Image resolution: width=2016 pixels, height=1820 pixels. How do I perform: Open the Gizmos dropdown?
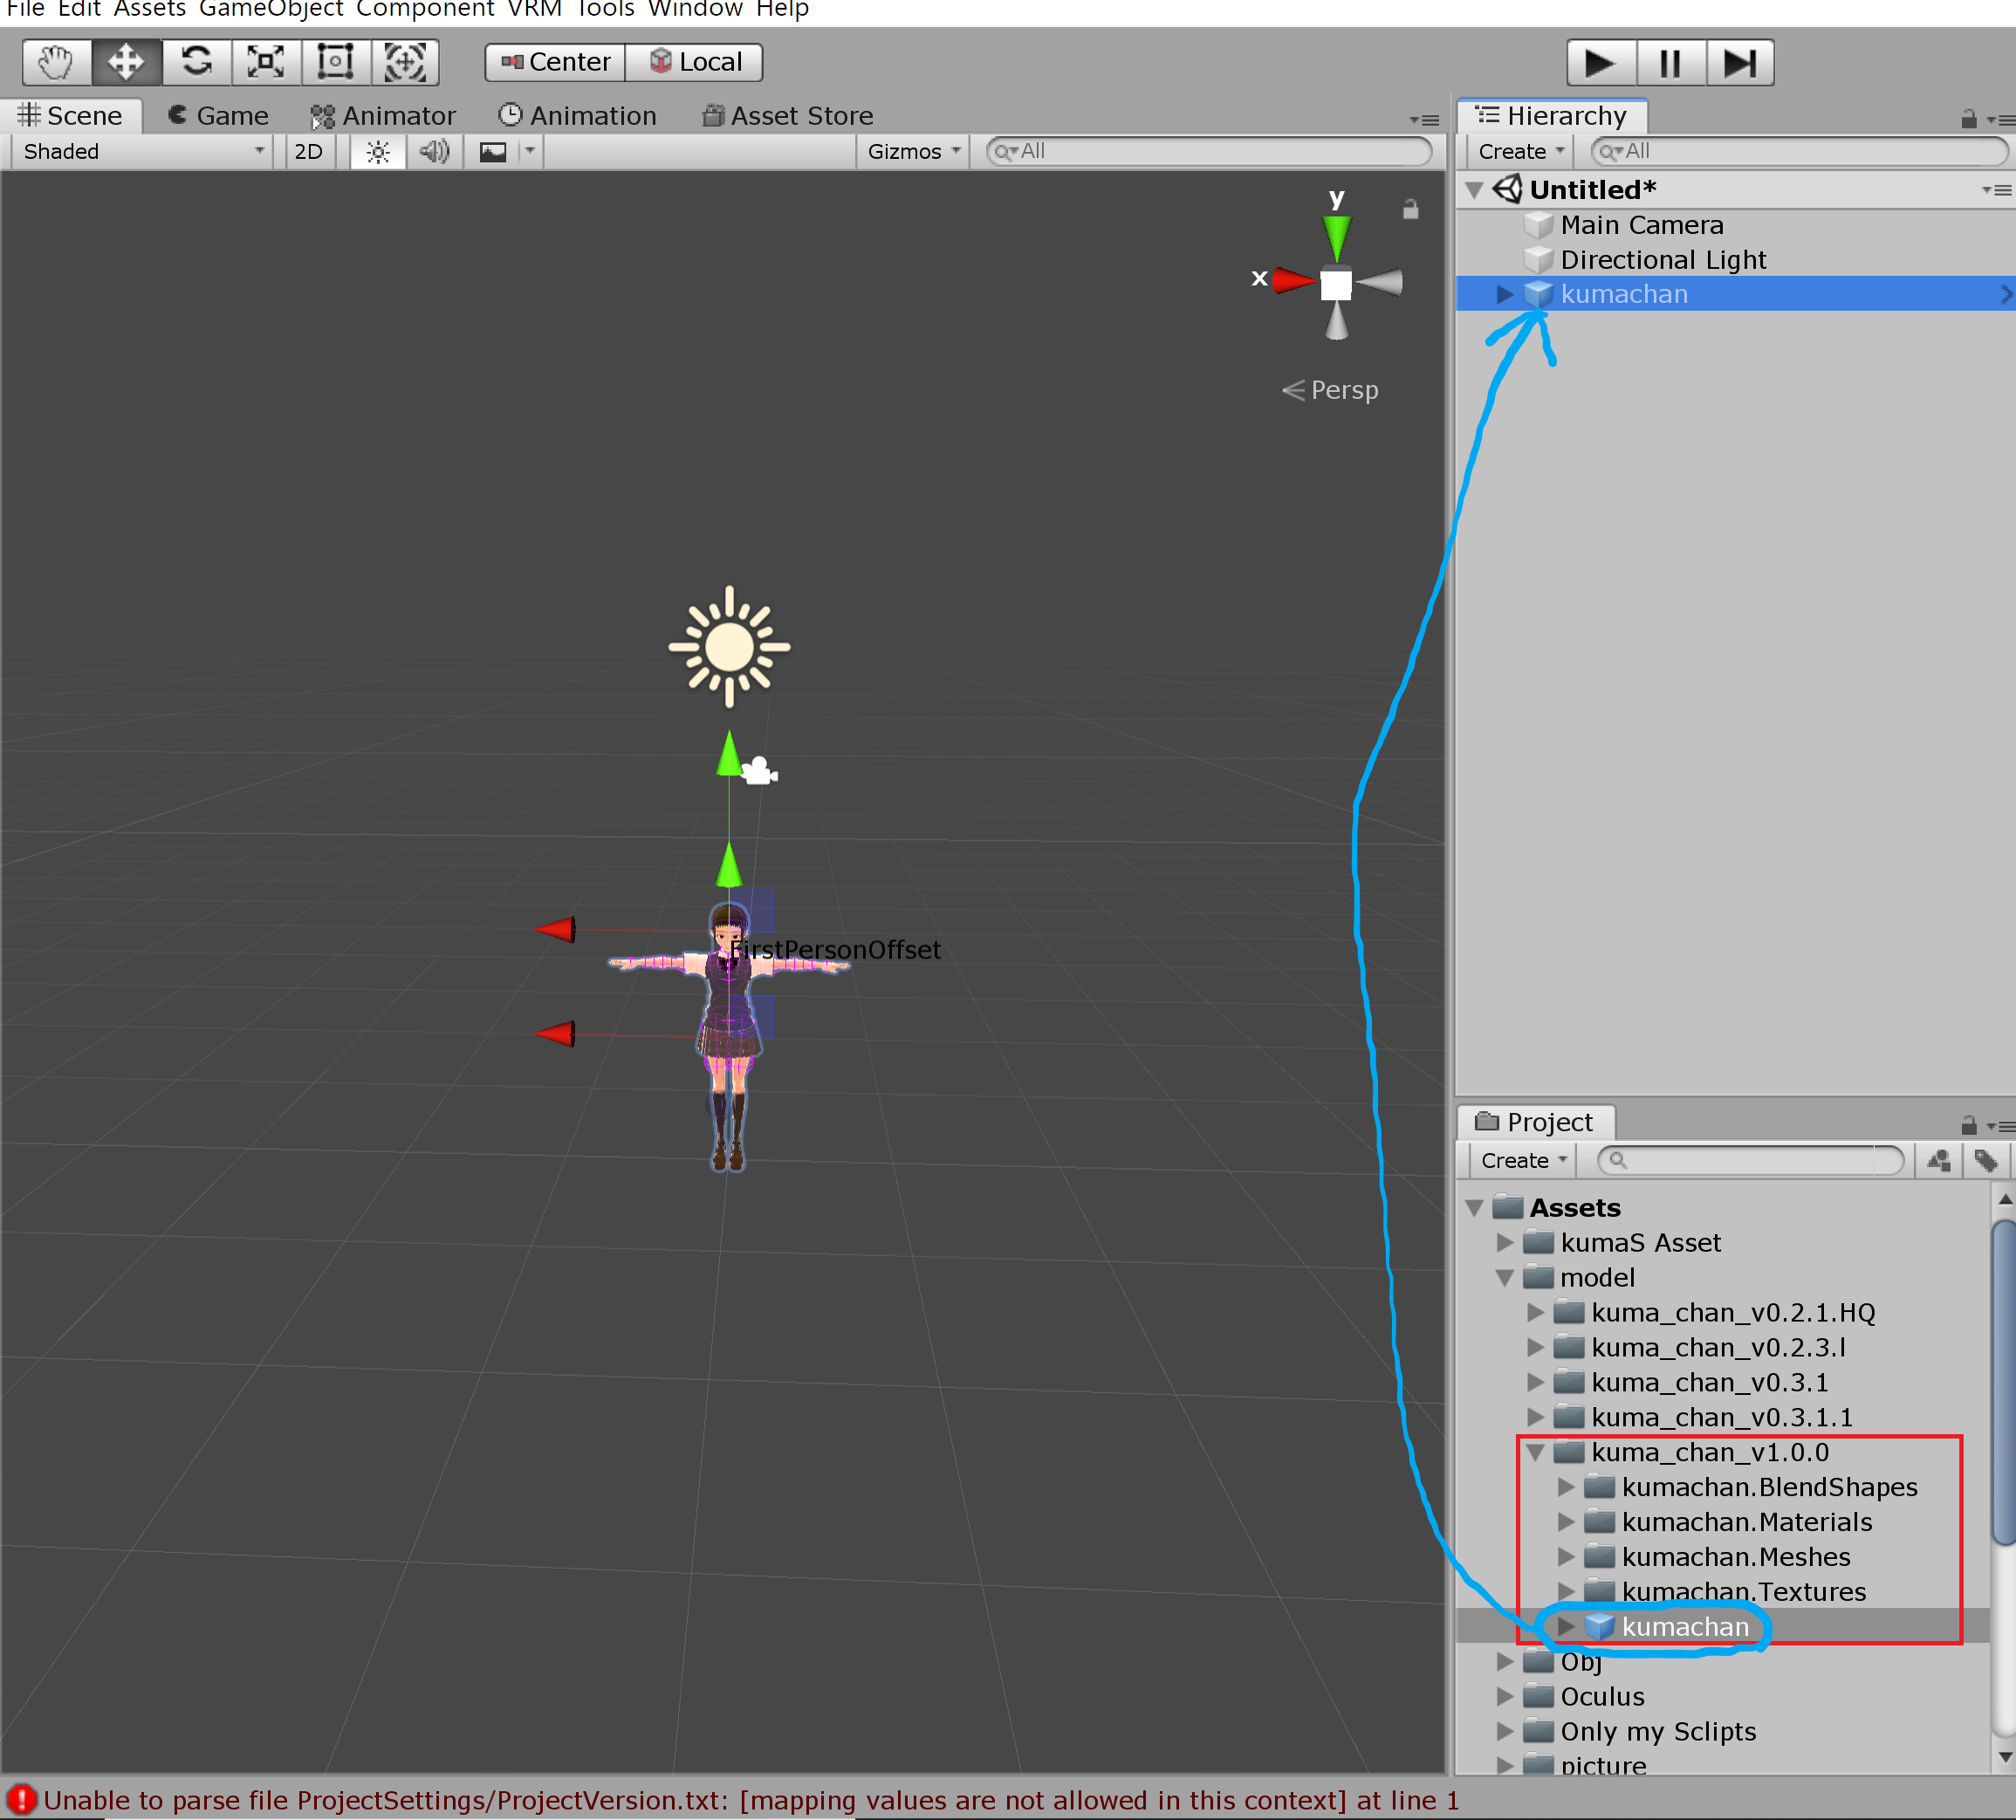click(912, 151)
